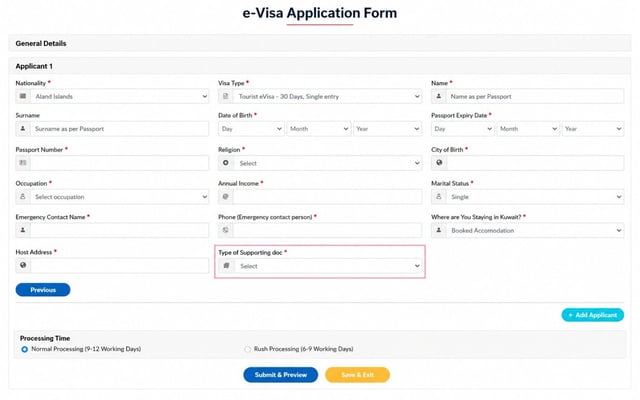Open the Nationality dropdown
640x400 pixels.
(112, 96)
